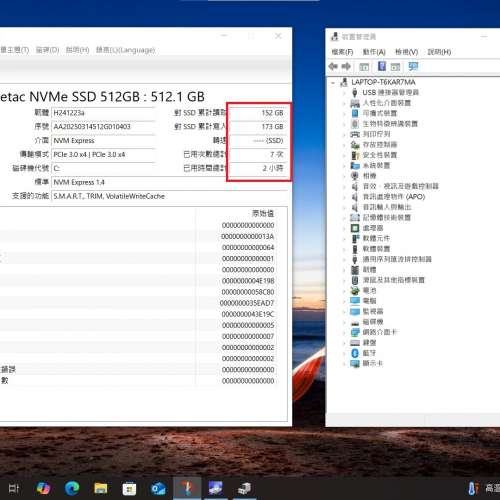Click the 列印佇列 printer icon
This screenshot has height=500, width=500.
[x=355, y=134]
